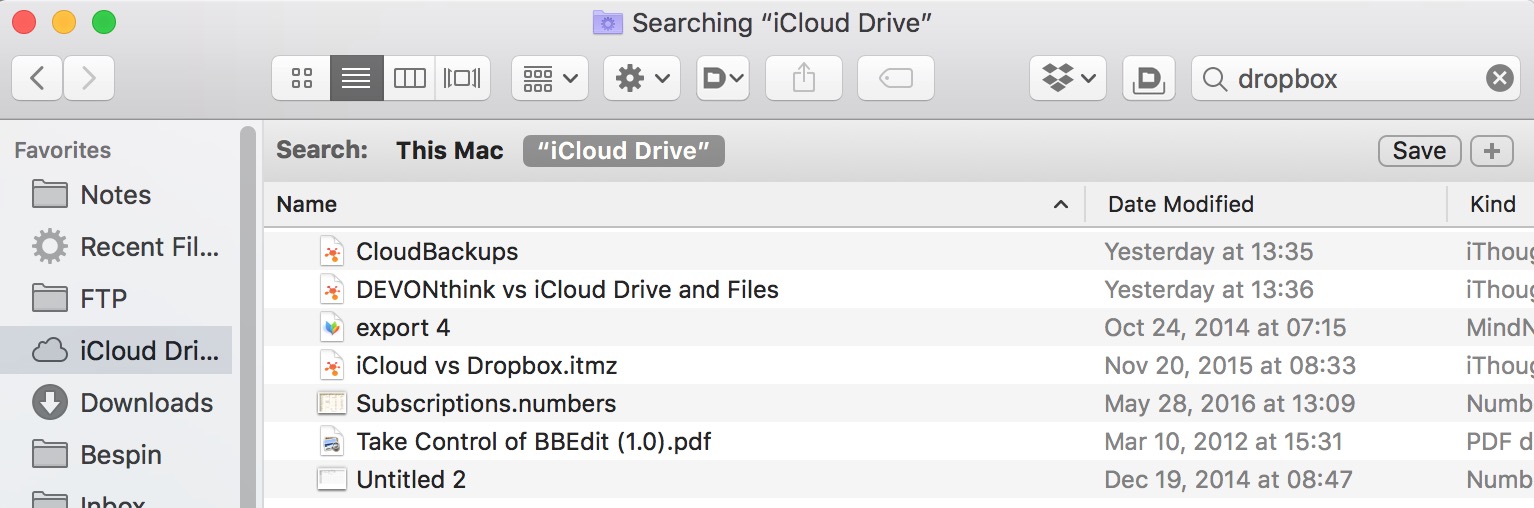Sort by the Name column header

(x=675, y=204)
